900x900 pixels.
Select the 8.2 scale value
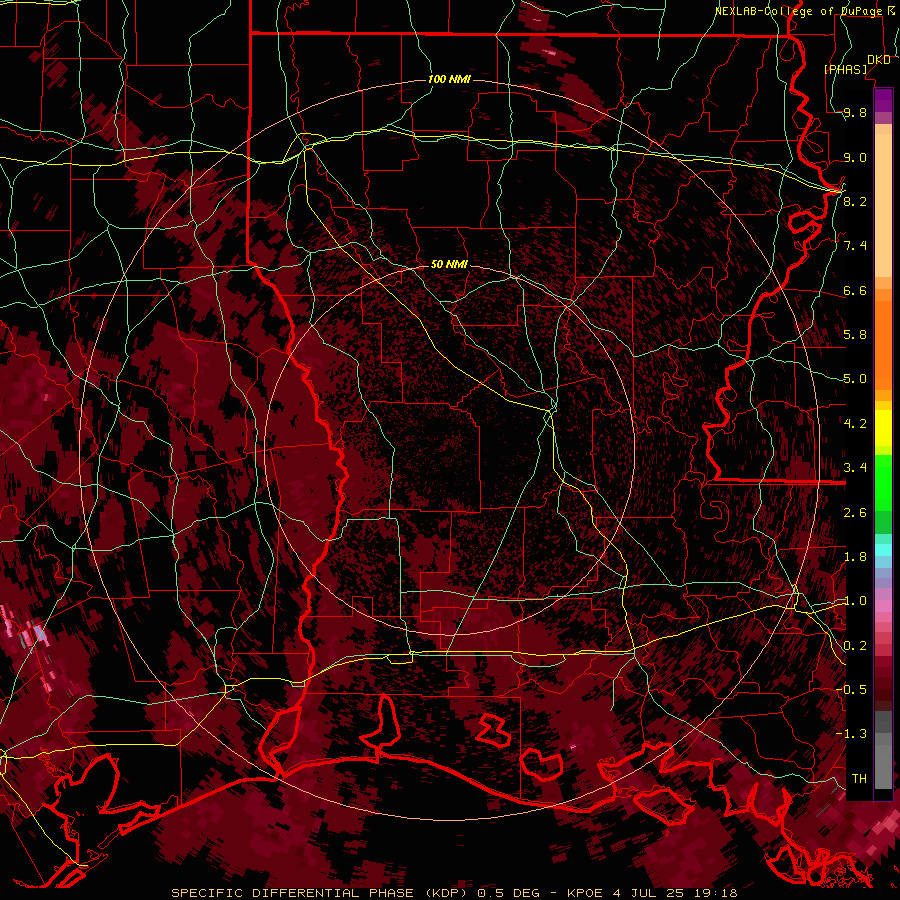tap(855, 201)
